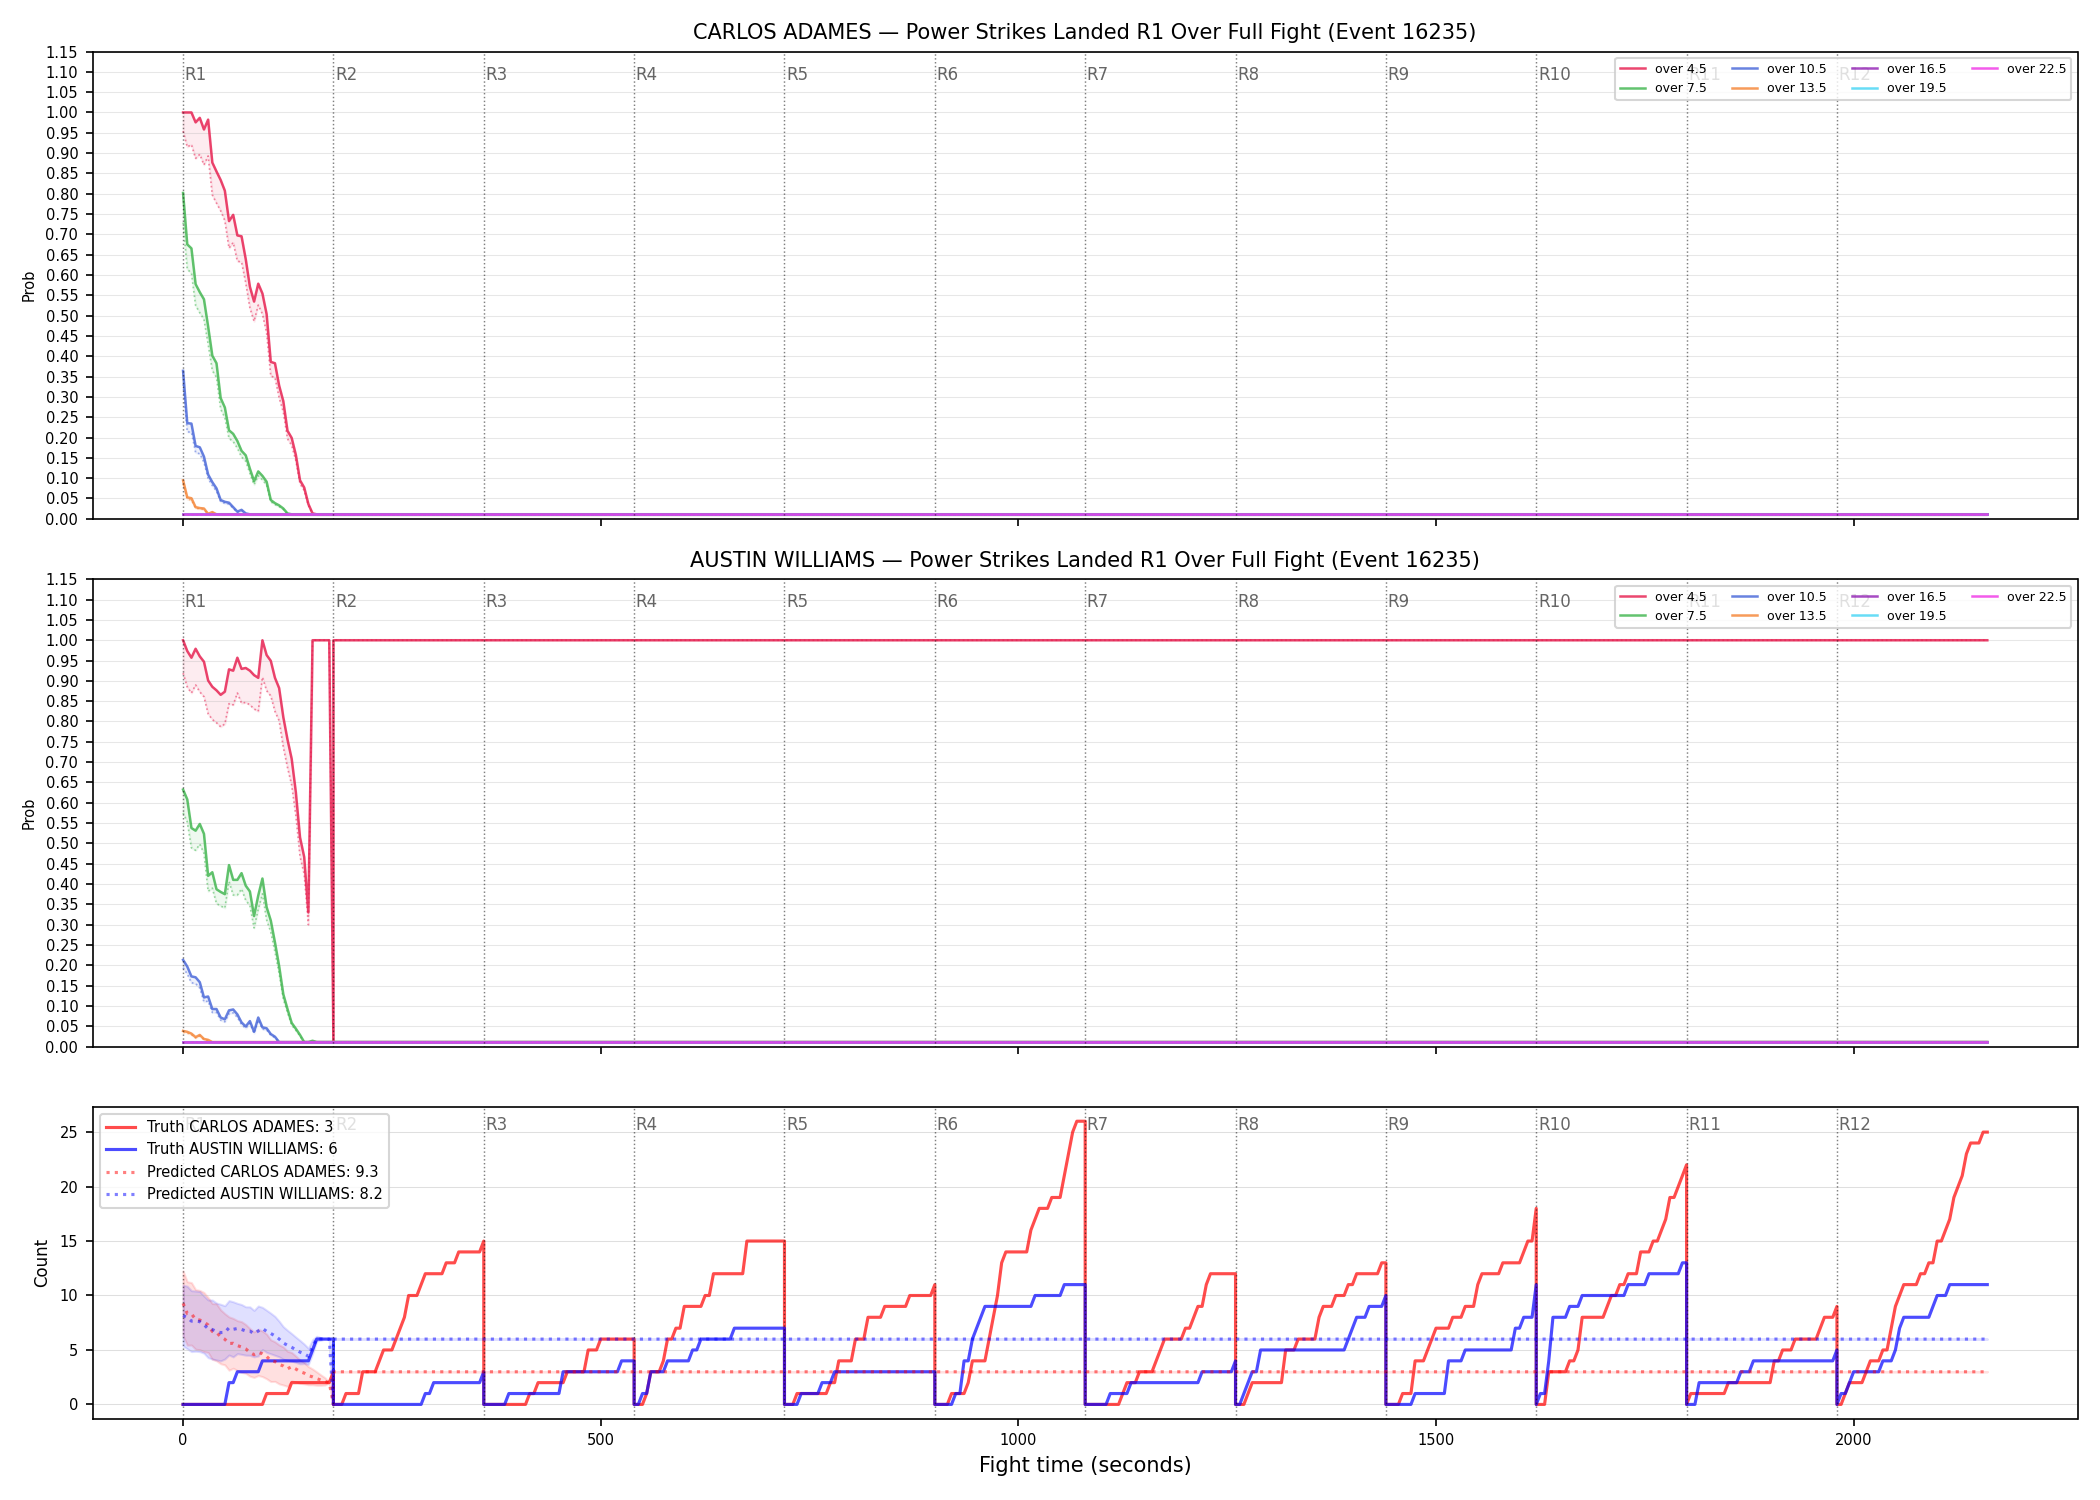Select 'over 13.5' in Carlos Adames chart legend
This screenshot has height=1500, width=2100.
click(x=1779, y=88)
